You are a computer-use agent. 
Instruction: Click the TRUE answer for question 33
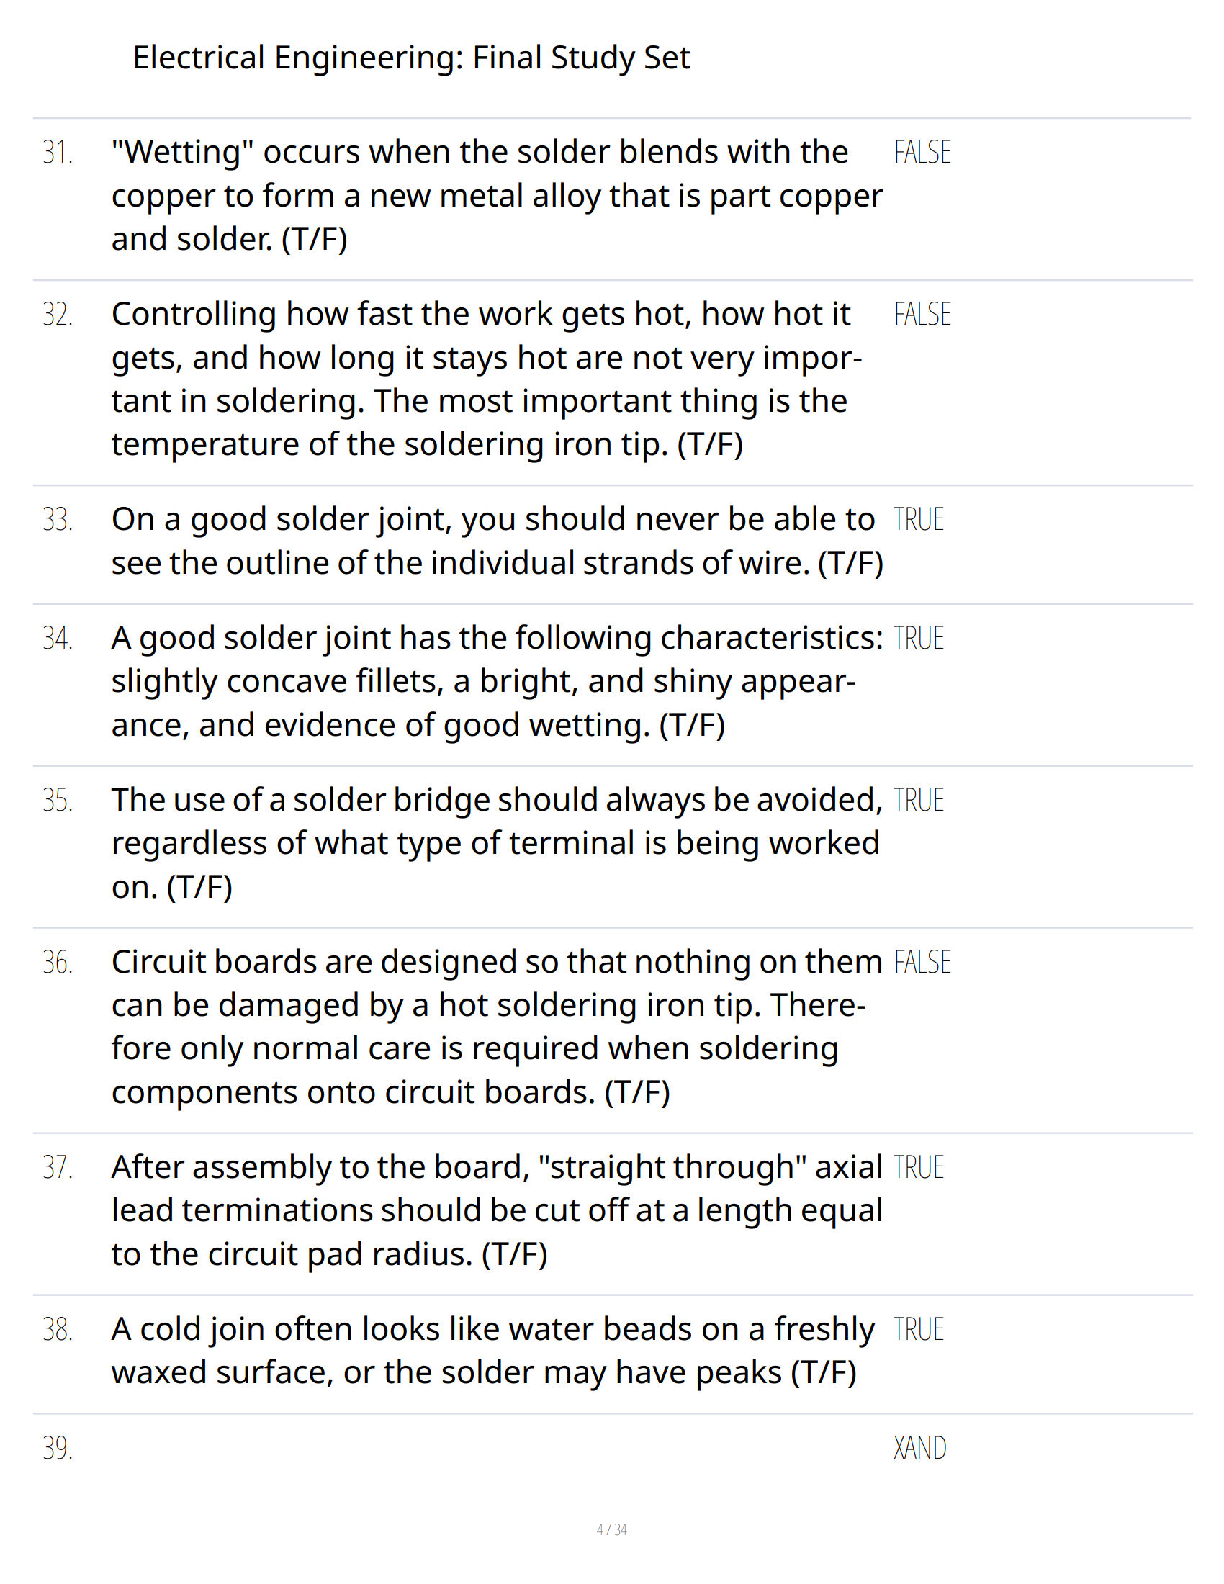[918, 520]
